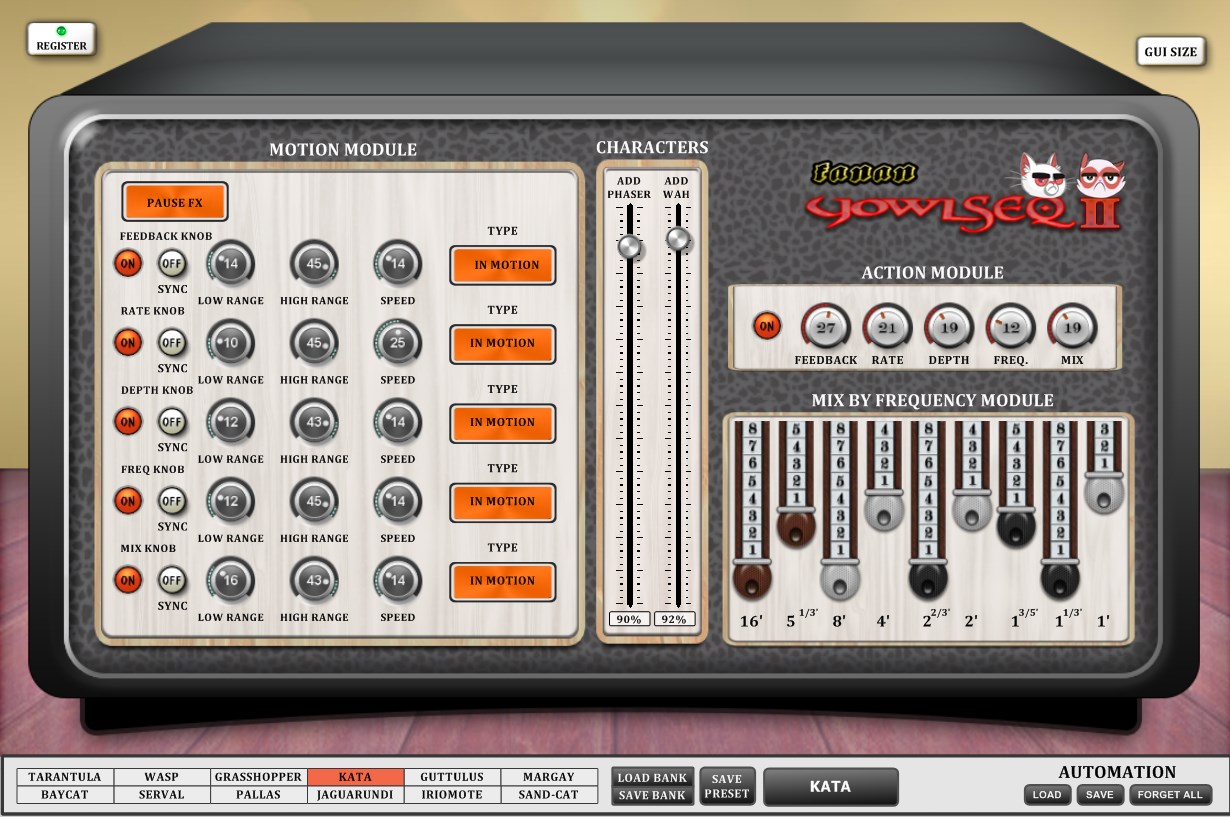Click the 8' drawbar handle
The height and width of the screenshot is (817, 1230).
point(840,579)
